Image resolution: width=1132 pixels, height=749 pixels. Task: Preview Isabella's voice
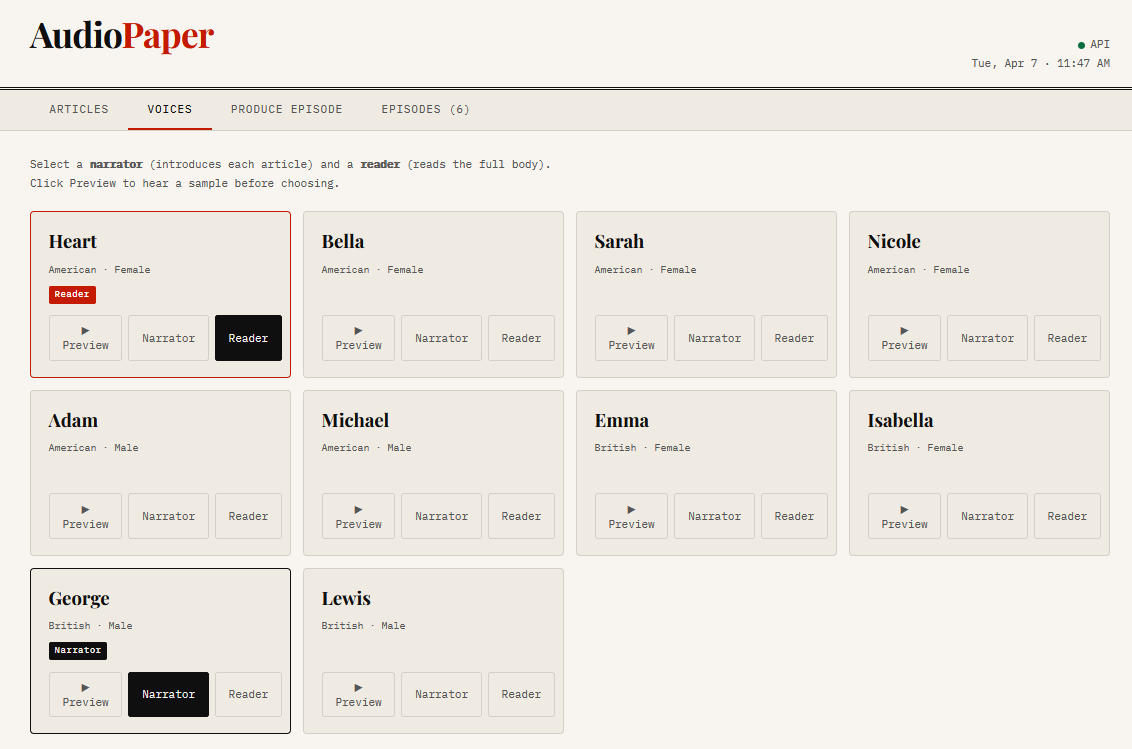tap(904, 516)
